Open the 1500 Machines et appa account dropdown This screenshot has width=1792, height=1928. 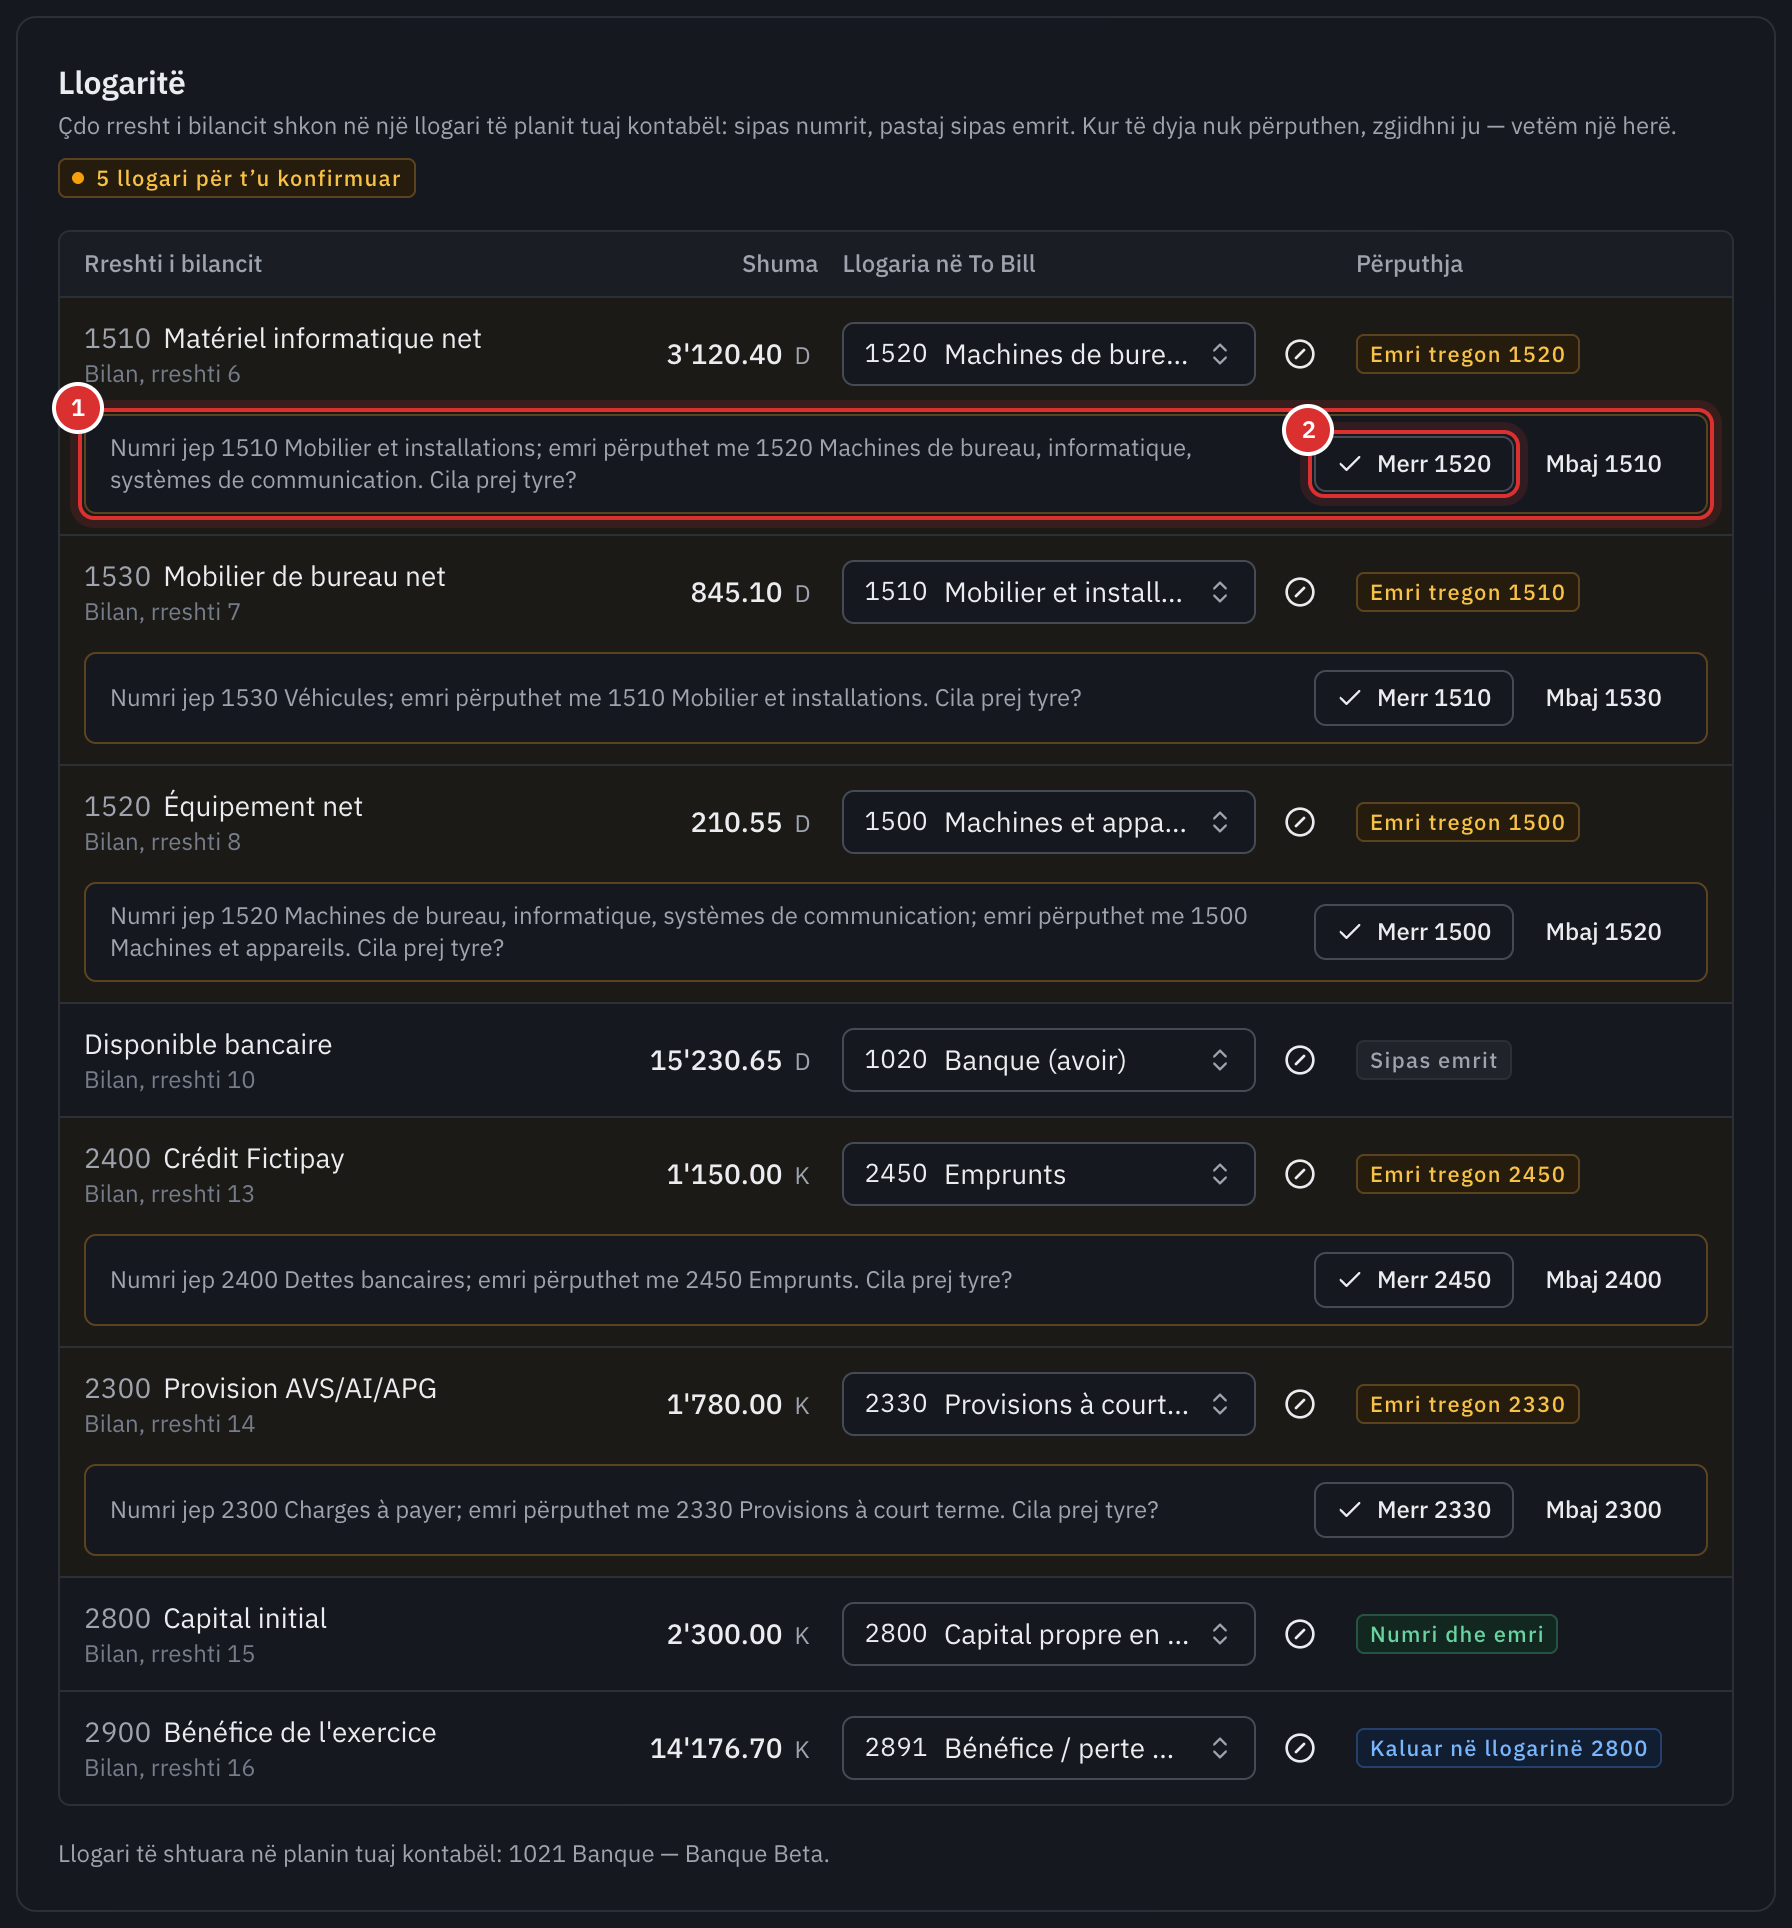click(1048, 822)
